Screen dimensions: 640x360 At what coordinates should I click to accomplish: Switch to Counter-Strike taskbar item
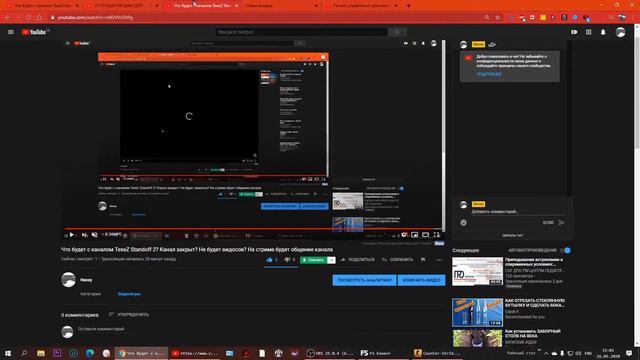[438, 353]
